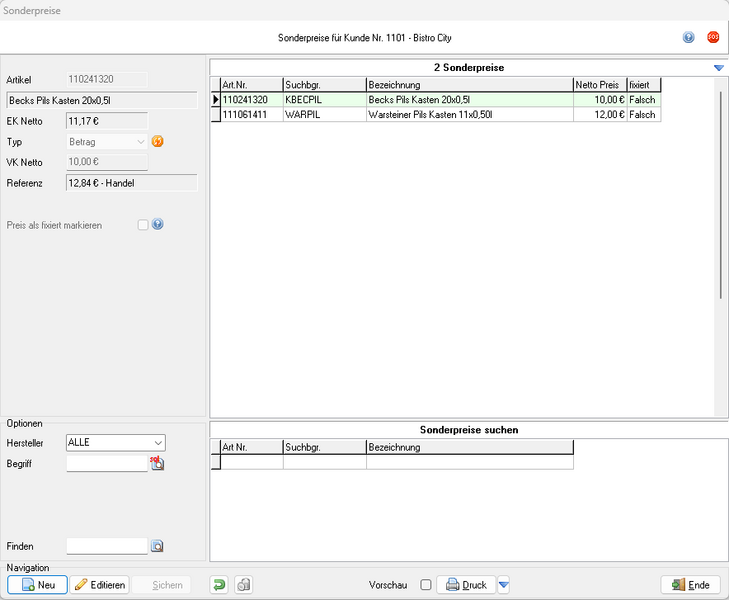729x600 pixels.
Task: Click the Artikel number field 110241320
Action: (x=107, y=79)
